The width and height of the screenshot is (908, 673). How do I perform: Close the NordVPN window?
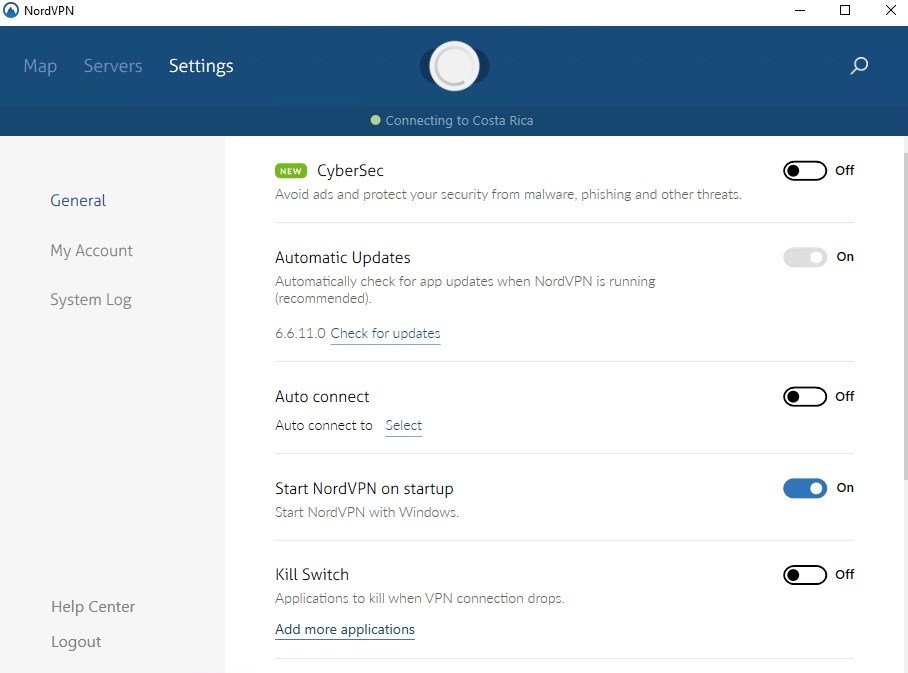(891, 10)
